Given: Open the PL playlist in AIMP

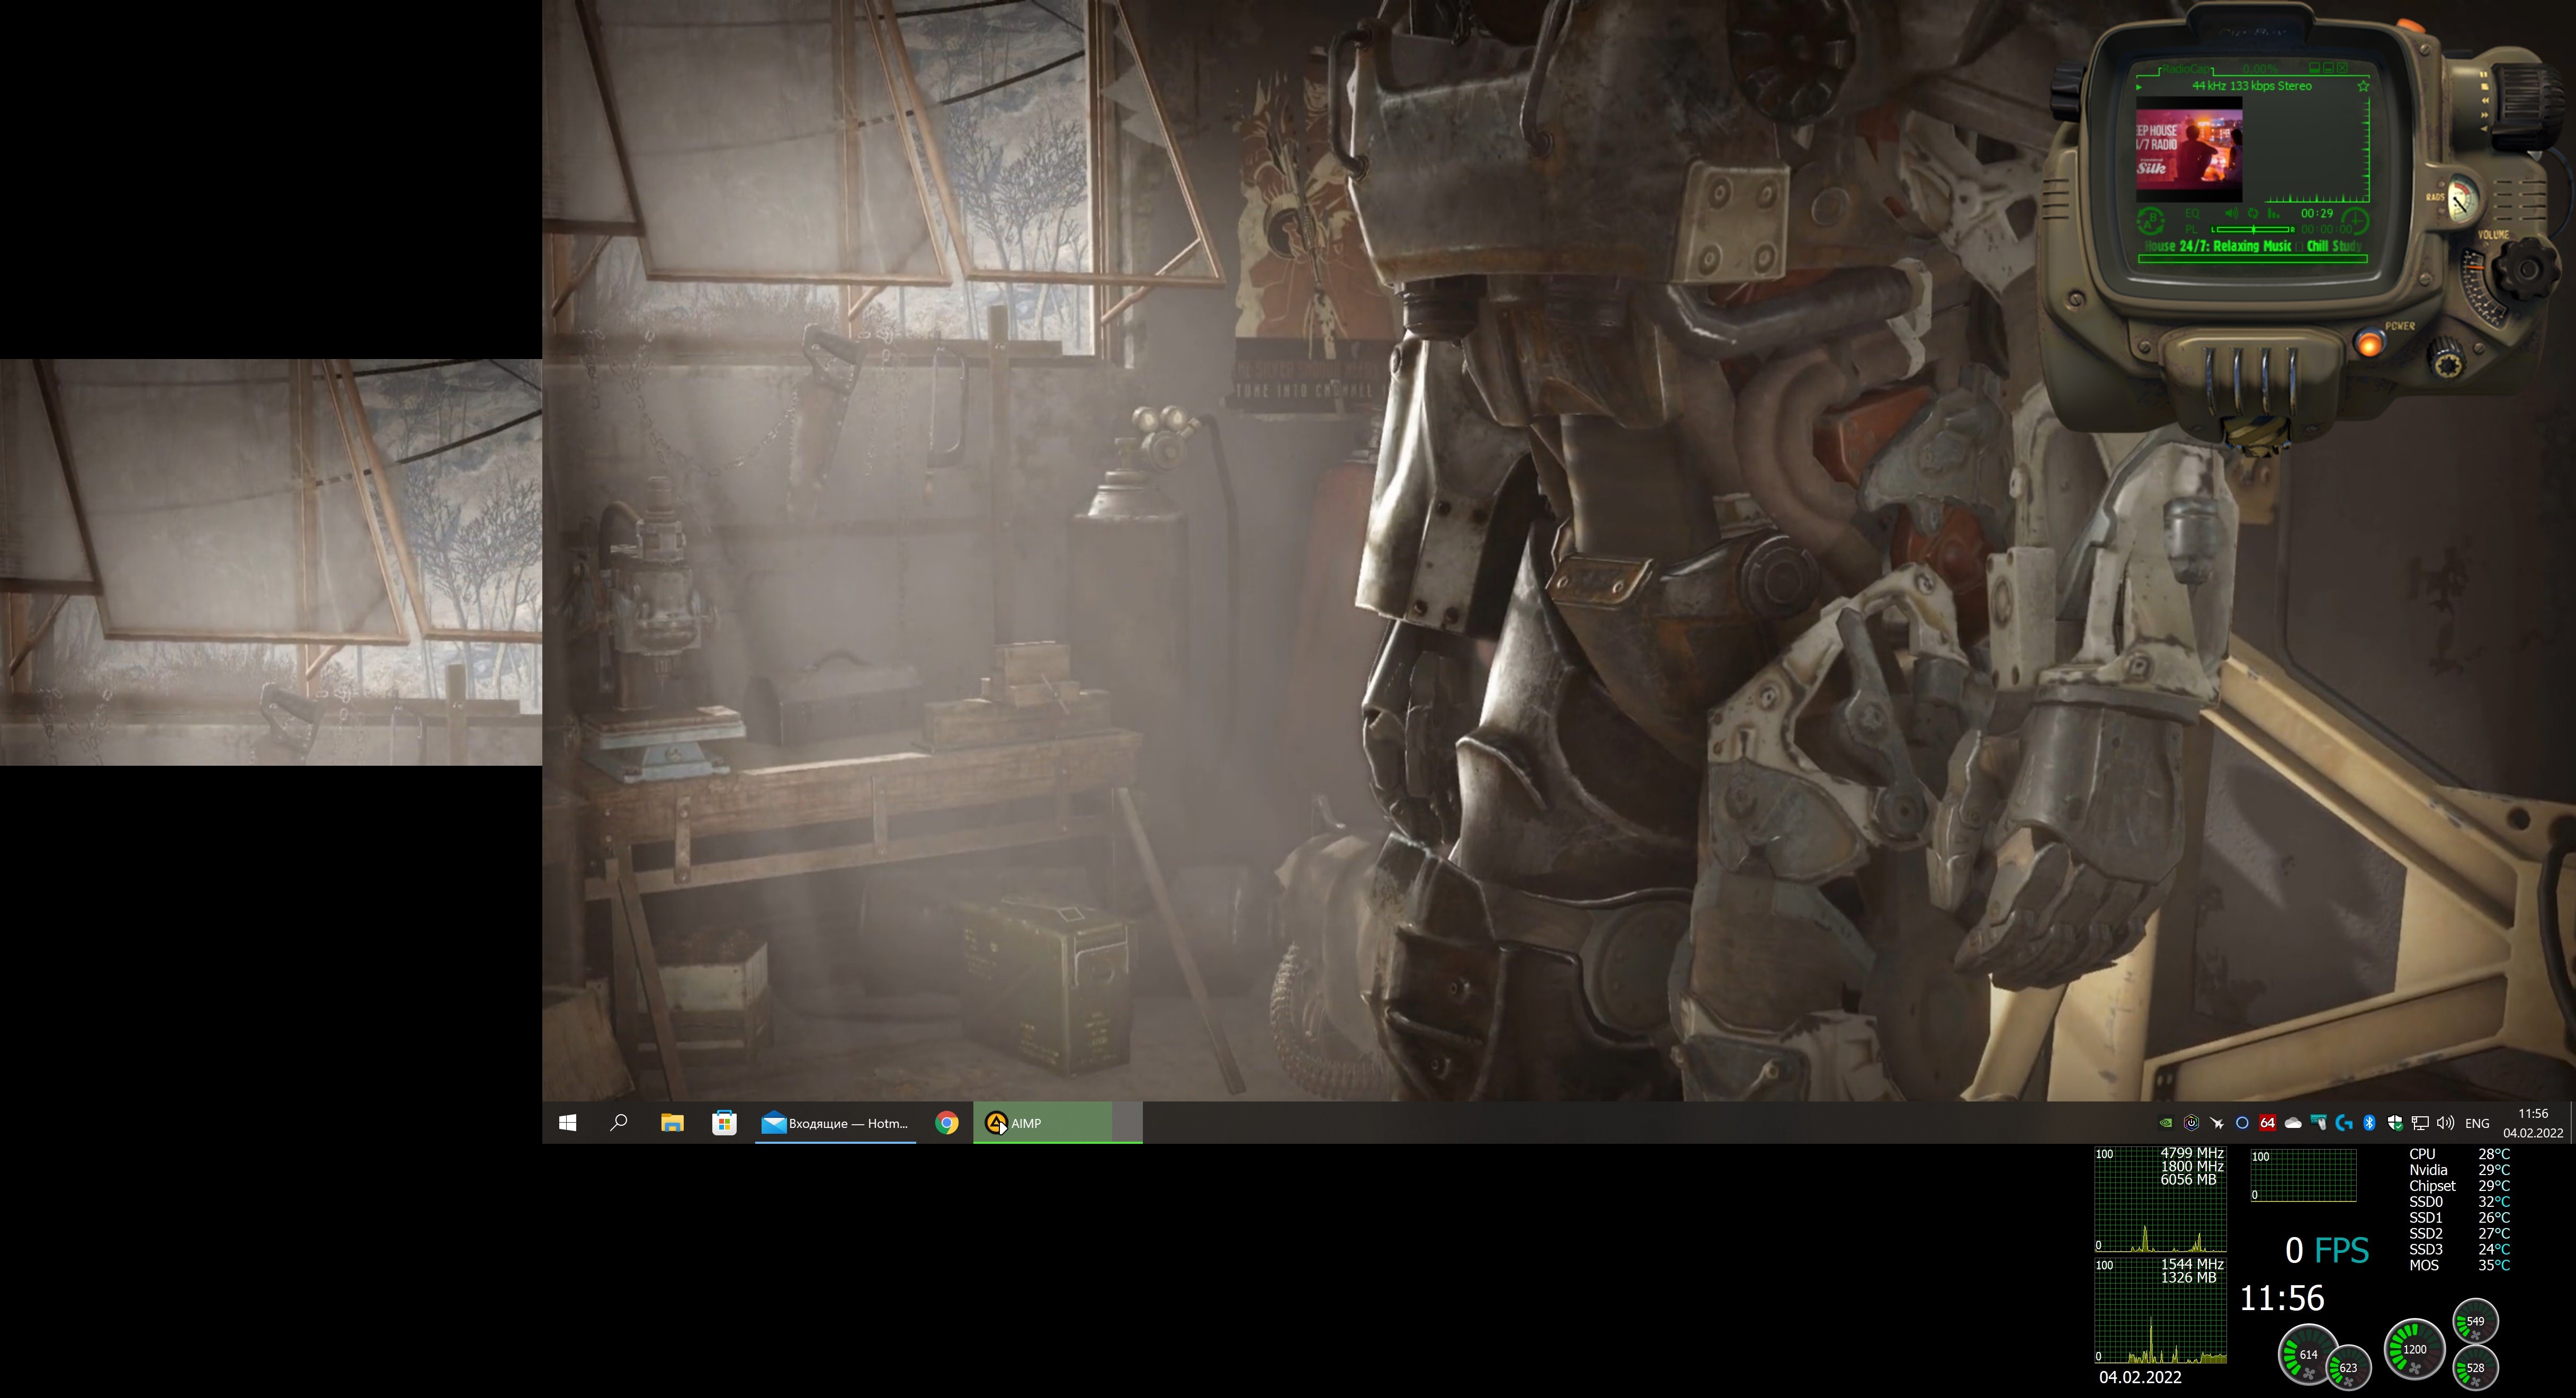Looking at the screenshot, I should coord(2192,229).
